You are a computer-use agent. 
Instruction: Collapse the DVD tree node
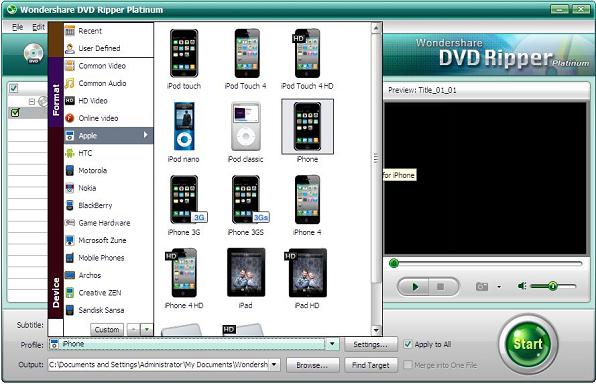pos(32,102)
